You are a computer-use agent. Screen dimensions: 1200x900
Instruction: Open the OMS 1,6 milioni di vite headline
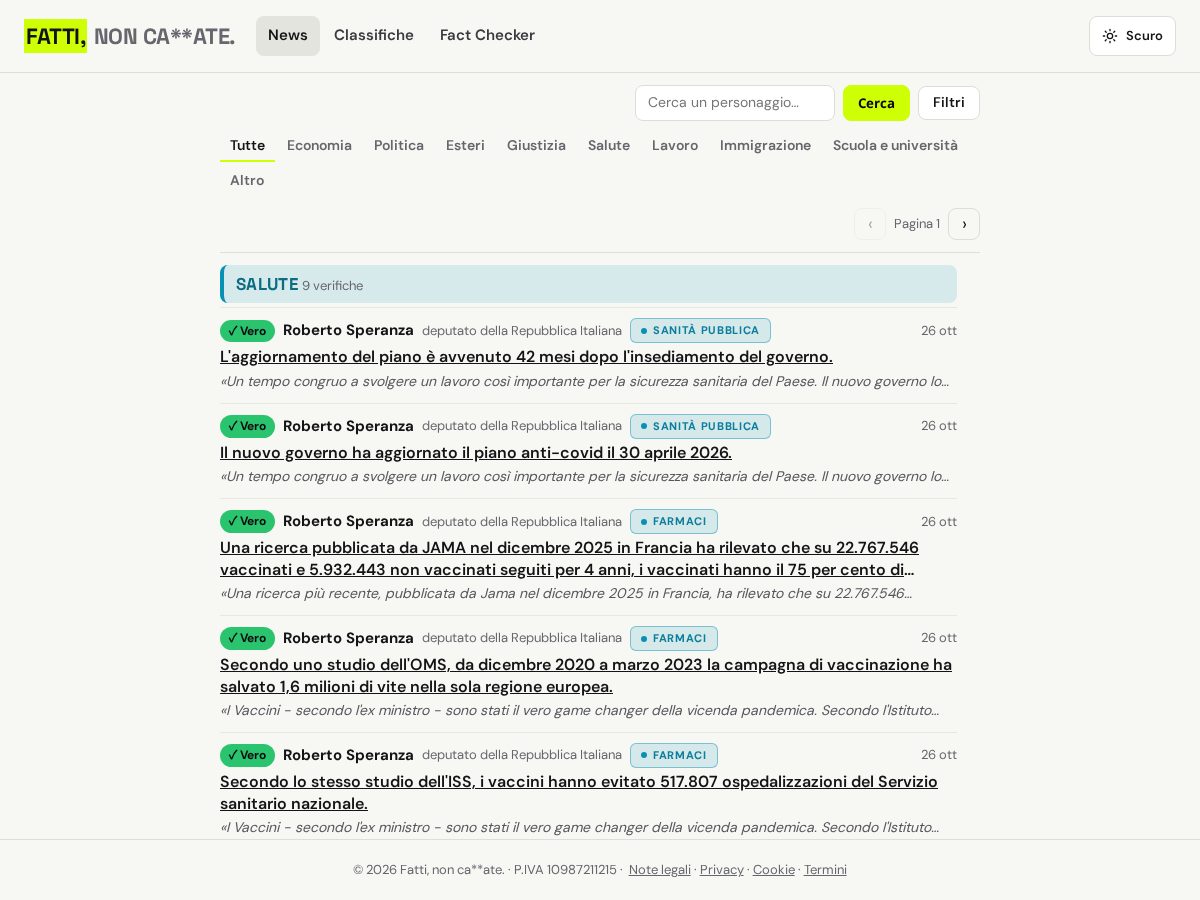click(586, 676)
